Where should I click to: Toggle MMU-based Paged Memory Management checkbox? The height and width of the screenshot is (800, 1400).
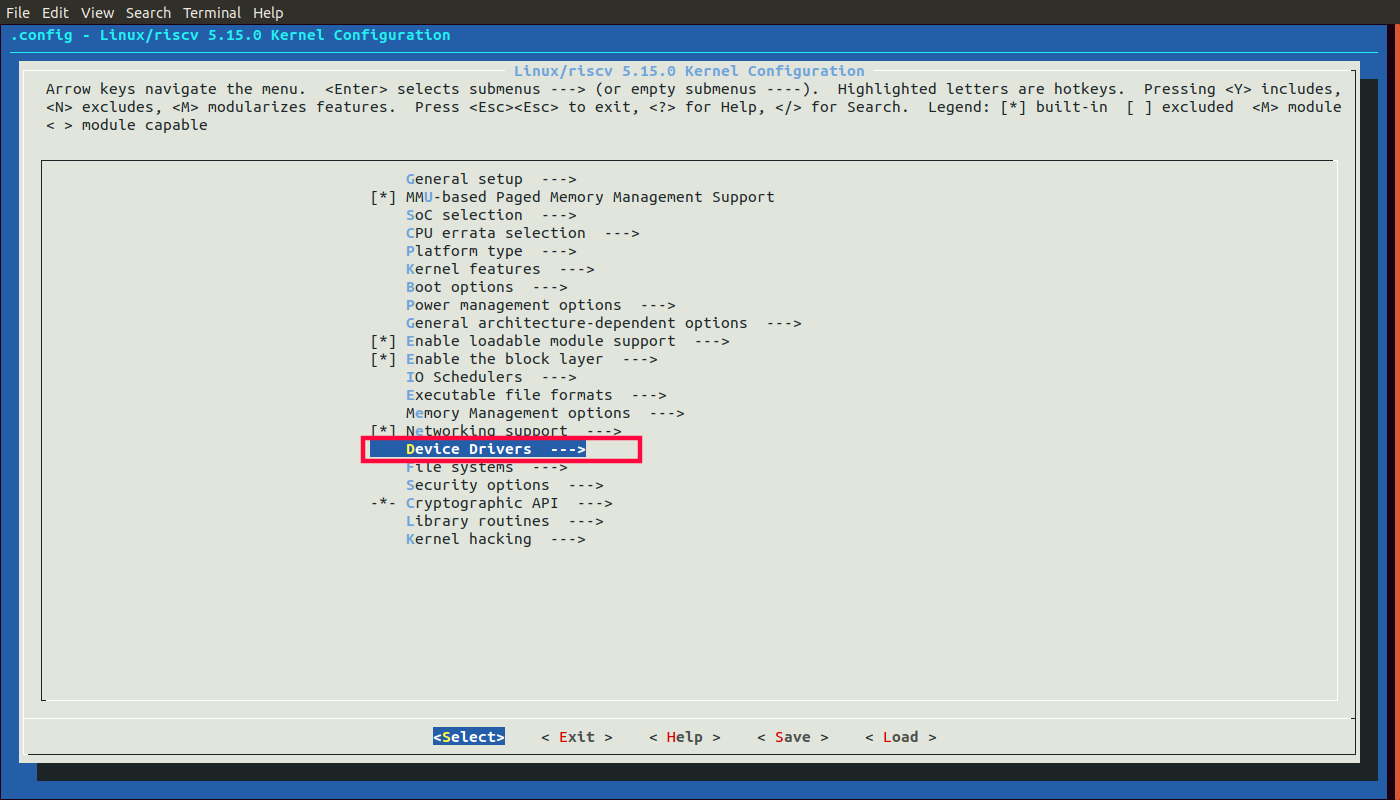click(x=384, y=197)
